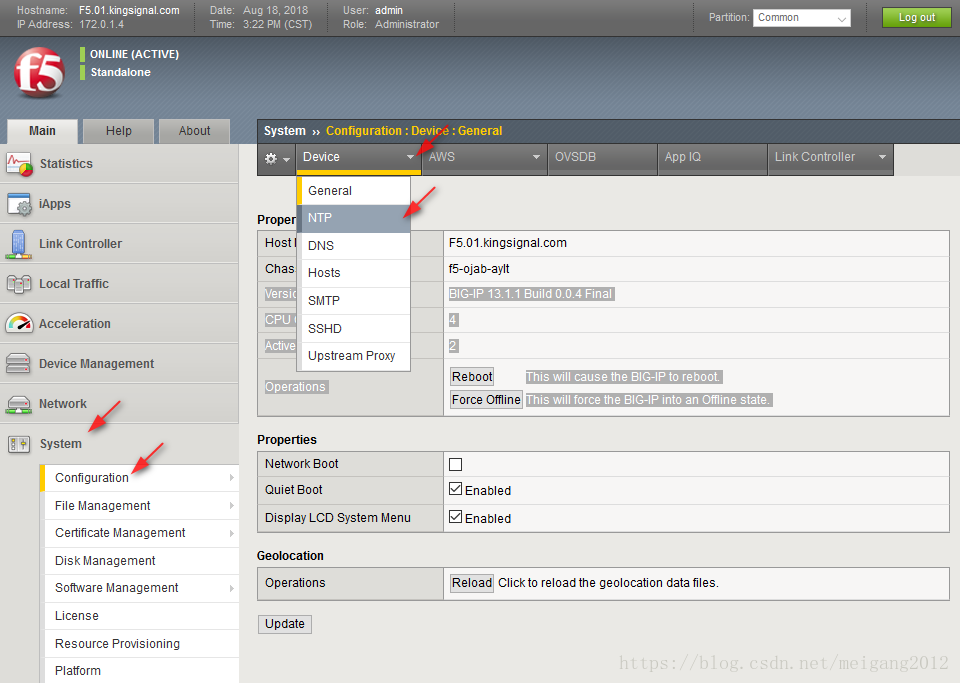Click the Local Traffic servers icon
This screenshot has height=683, width=960.
pyautogui.click(x=18, y=284)
